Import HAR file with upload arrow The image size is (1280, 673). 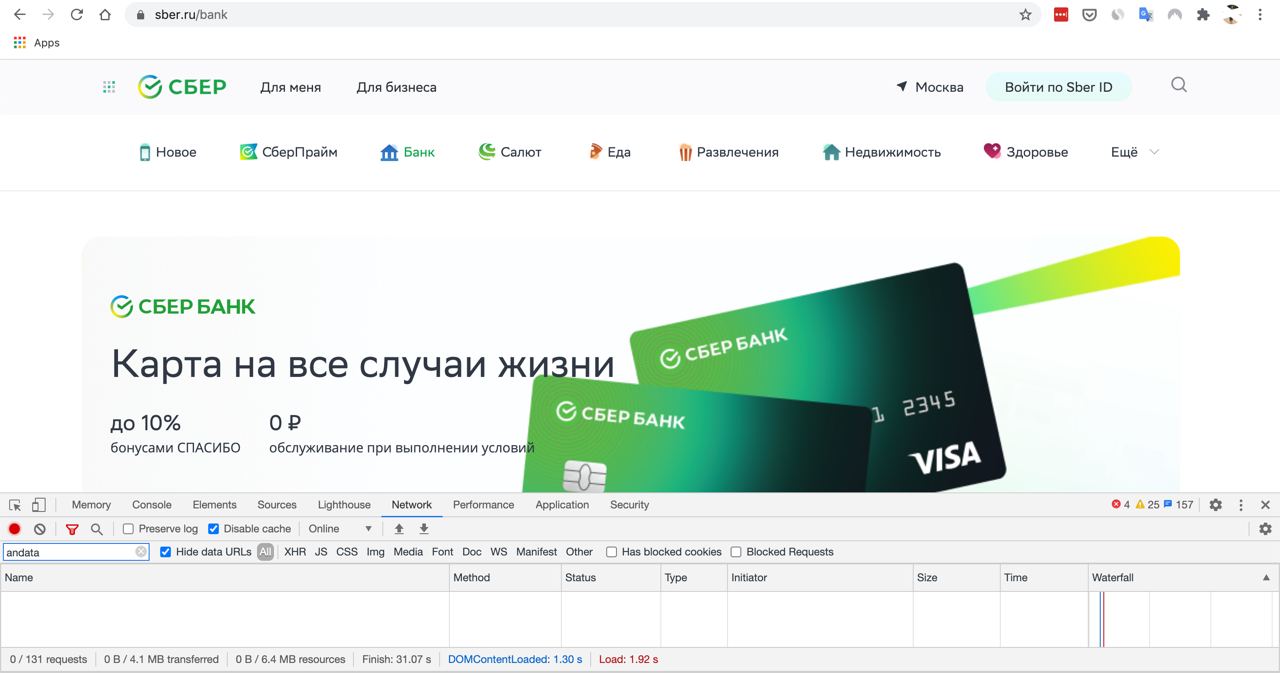click(399, 529)
